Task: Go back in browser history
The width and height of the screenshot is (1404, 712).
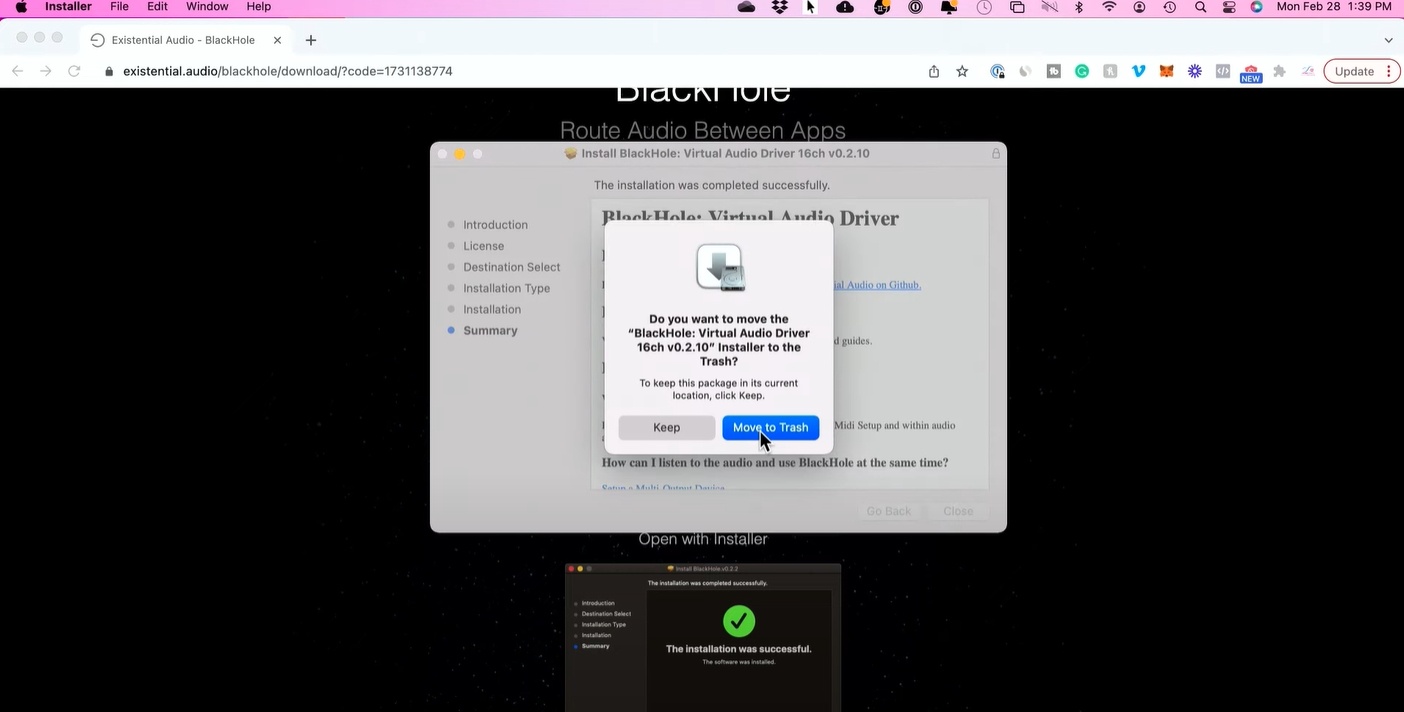Action: pos(17,71)
